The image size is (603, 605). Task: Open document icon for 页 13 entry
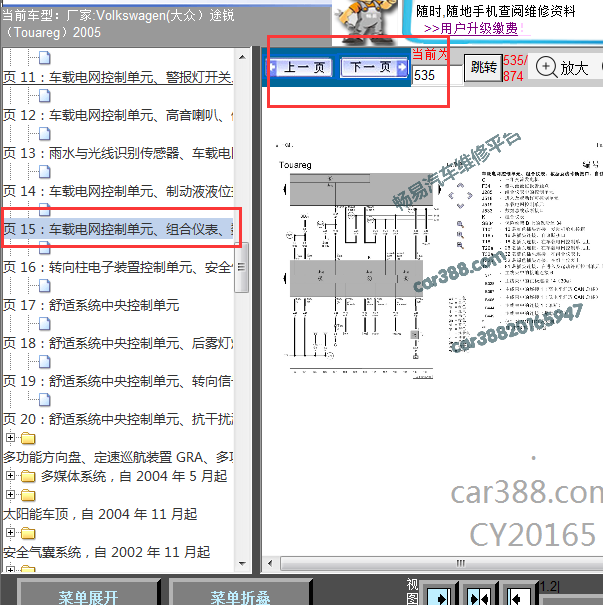tap(45, 134)
